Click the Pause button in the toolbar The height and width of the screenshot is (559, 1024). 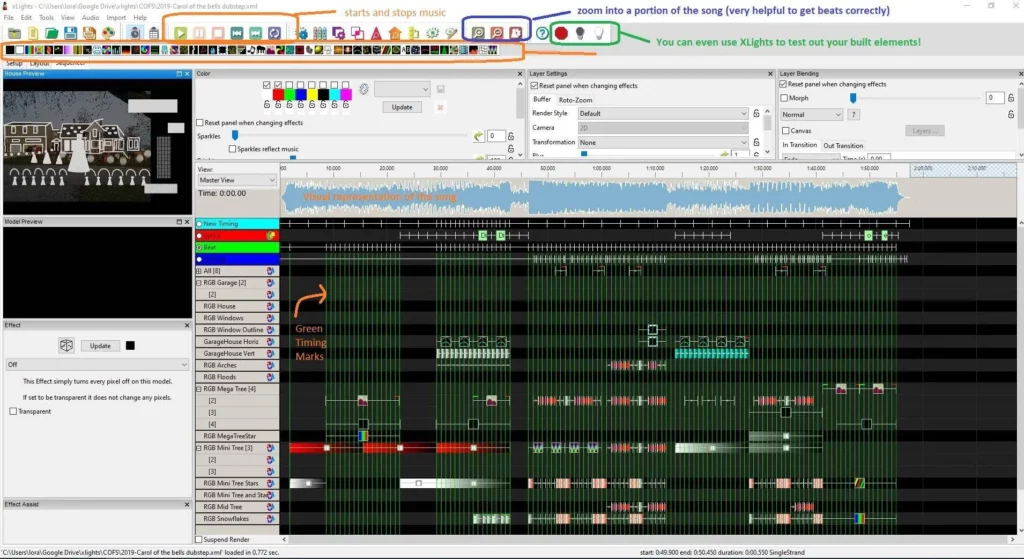[199, 33]
